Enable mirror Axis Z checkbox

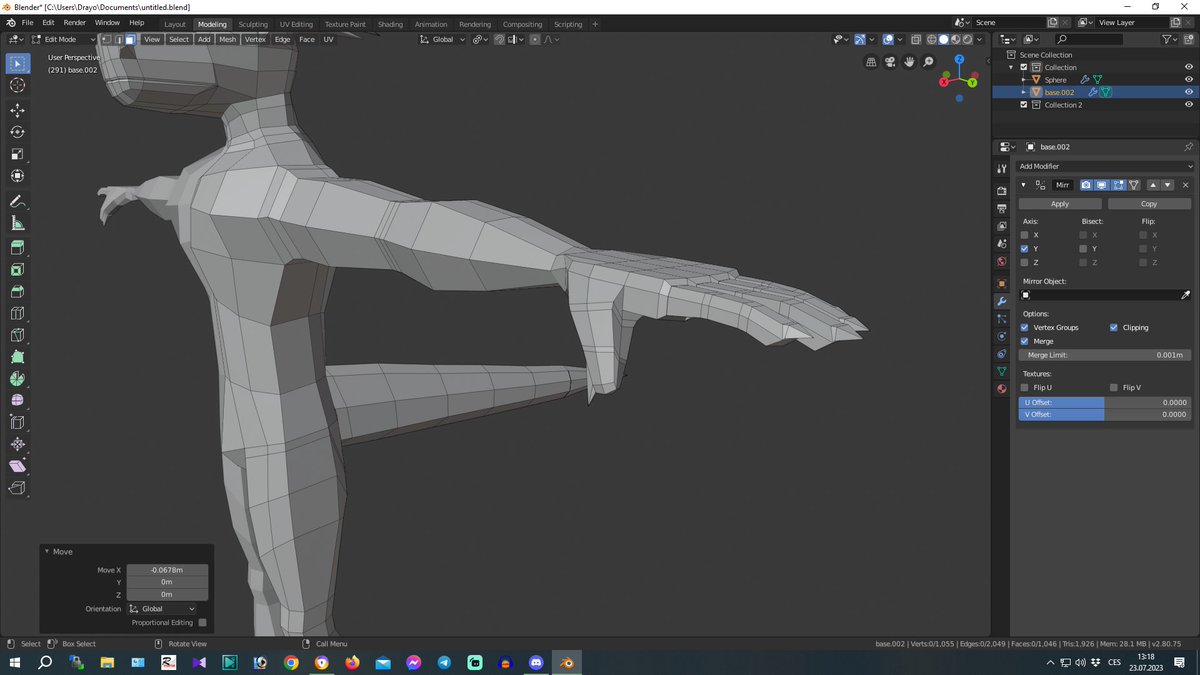tap(1024, 262)
